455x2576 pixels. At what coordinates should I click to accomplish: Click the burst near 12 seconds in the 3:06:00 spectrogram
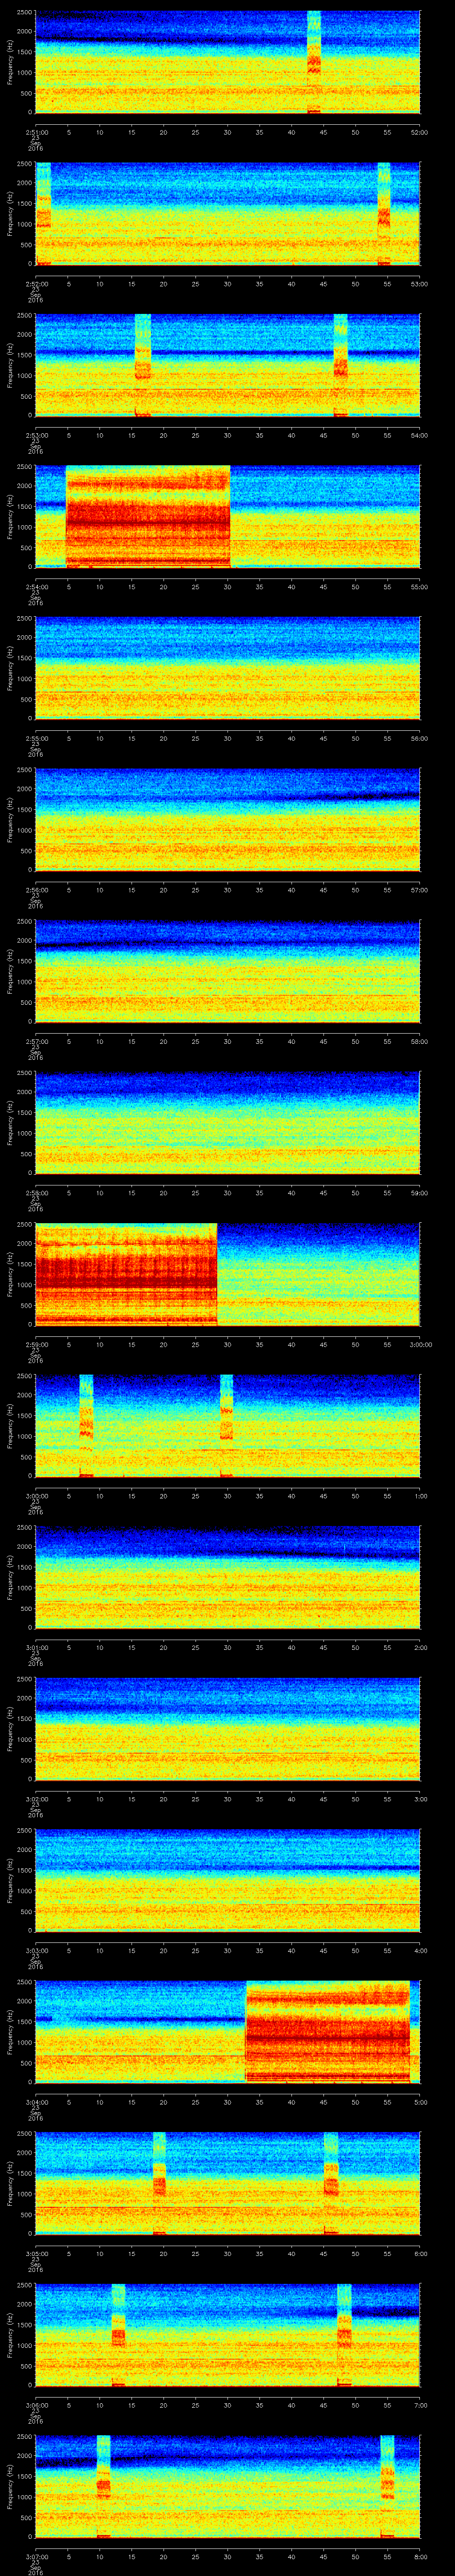[118, 2333]
